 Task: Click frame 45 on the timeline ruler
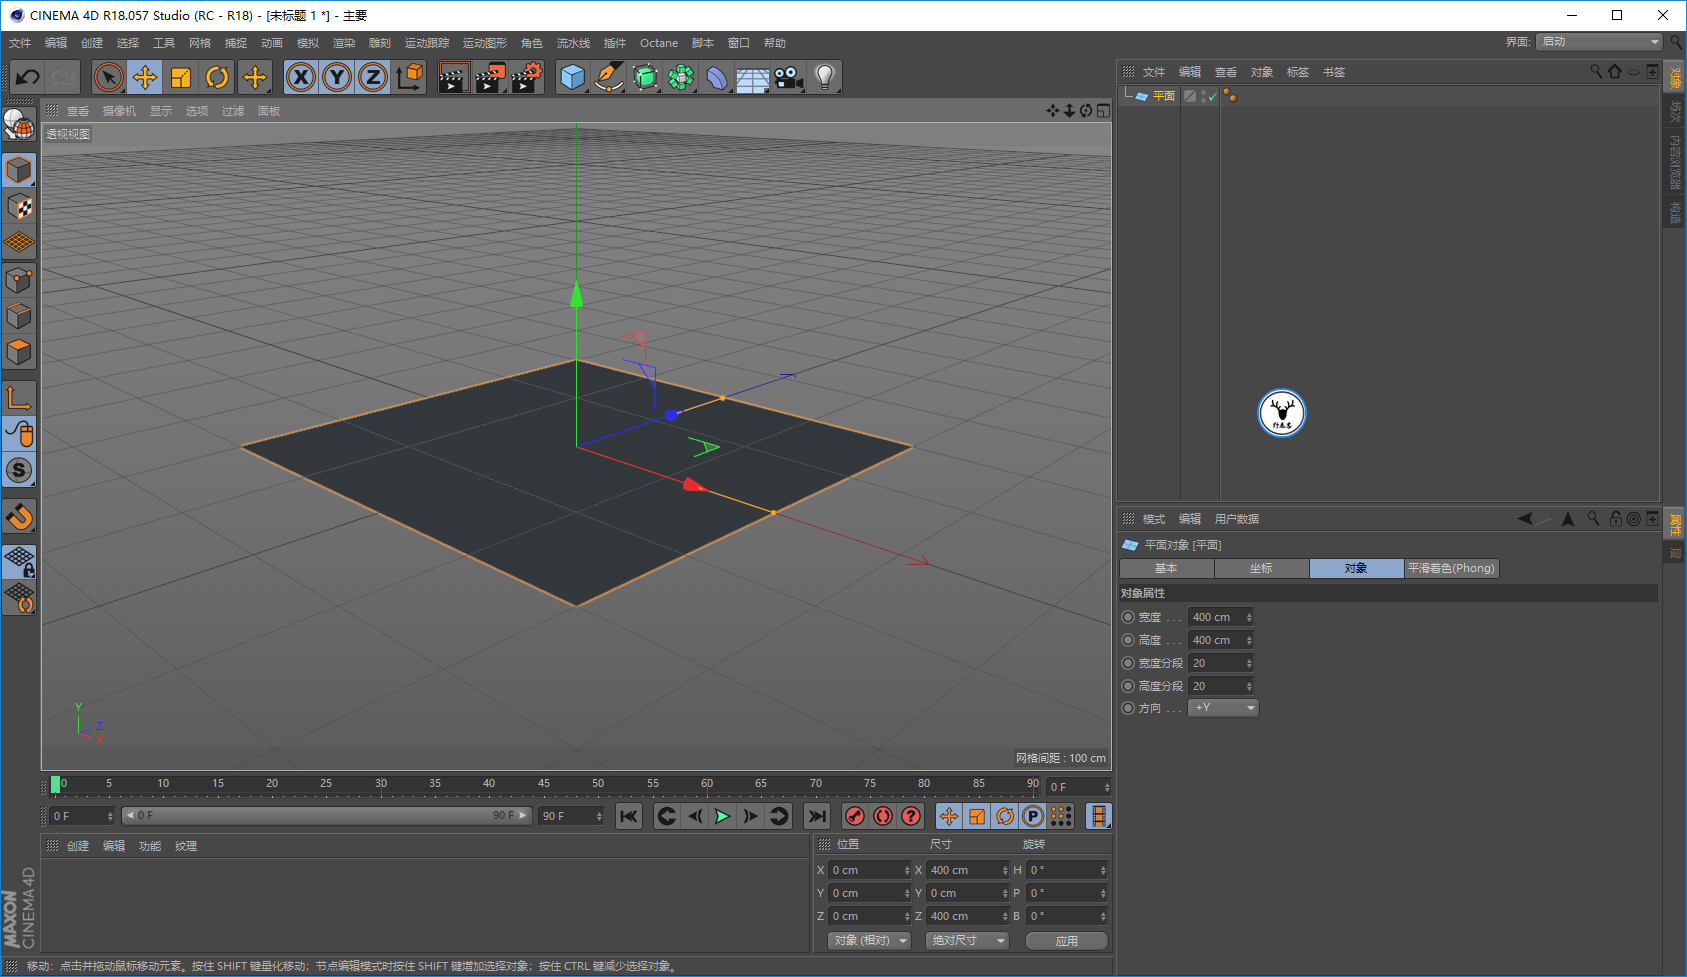click(543, 784)
